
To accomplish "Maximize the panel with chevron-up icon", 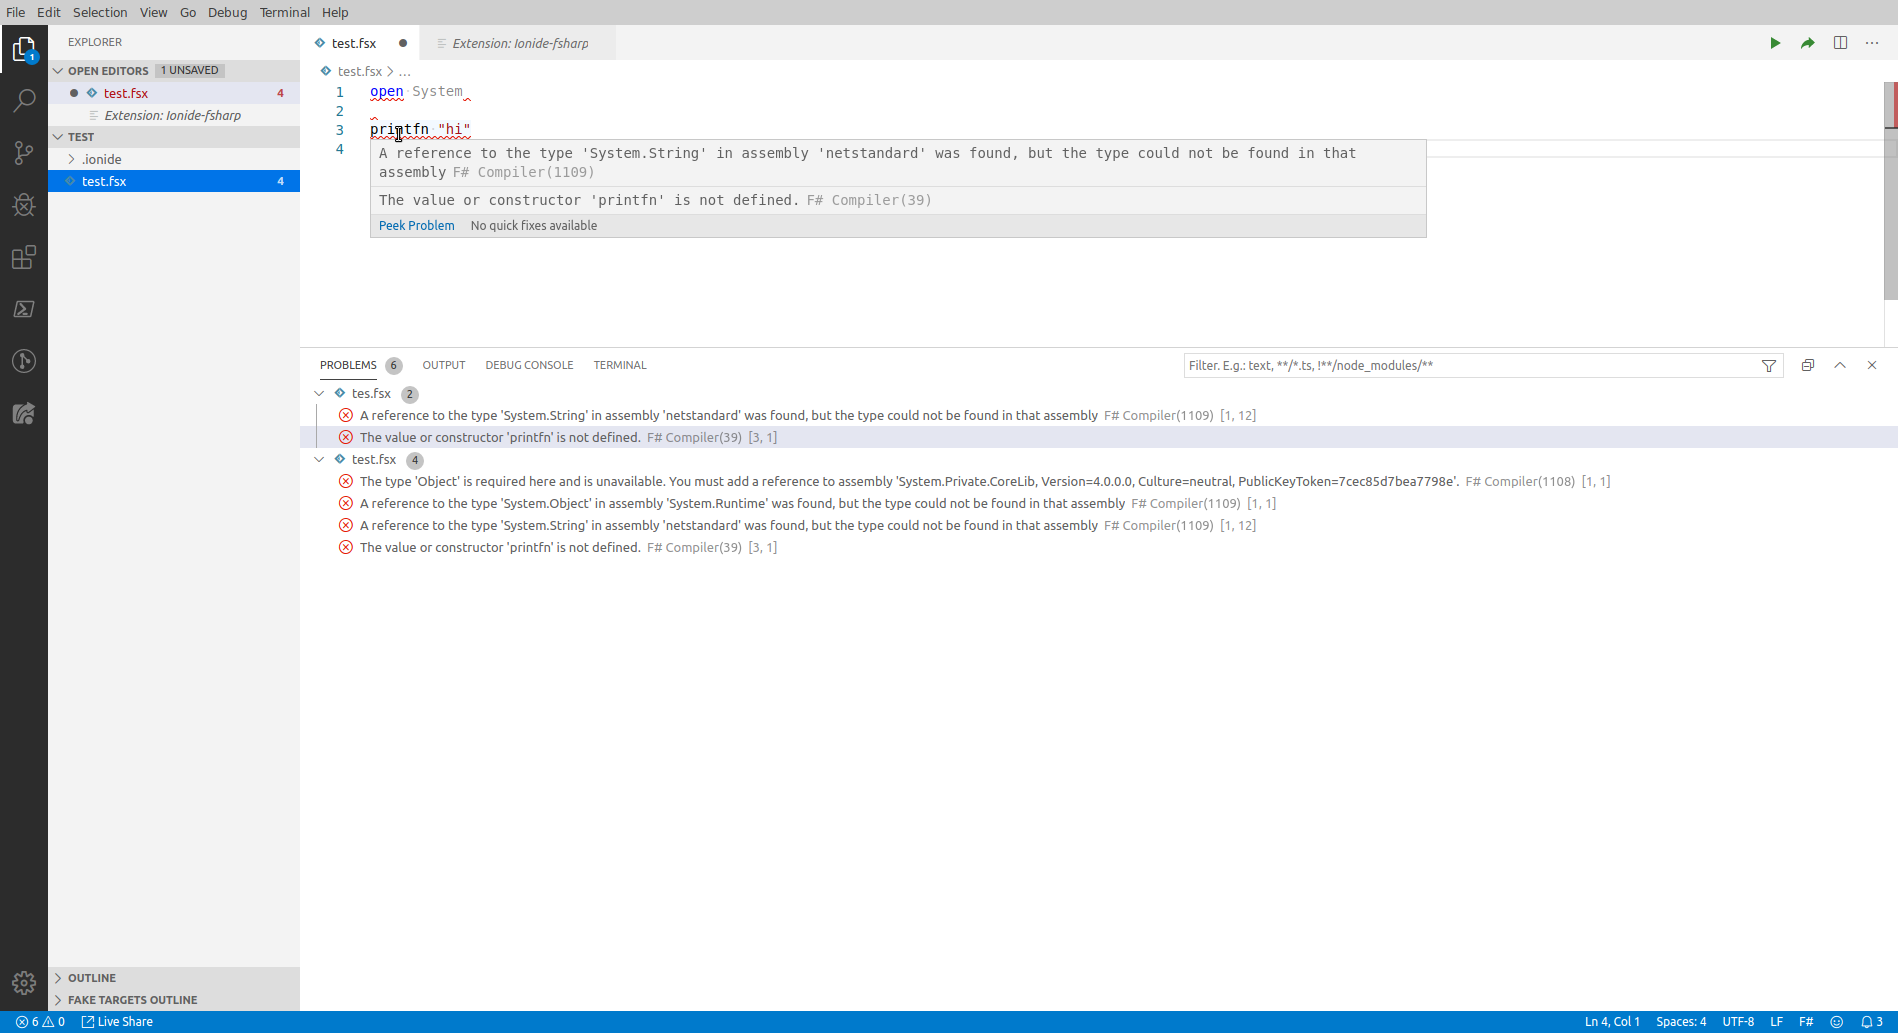I will (x=1840, y=366).
